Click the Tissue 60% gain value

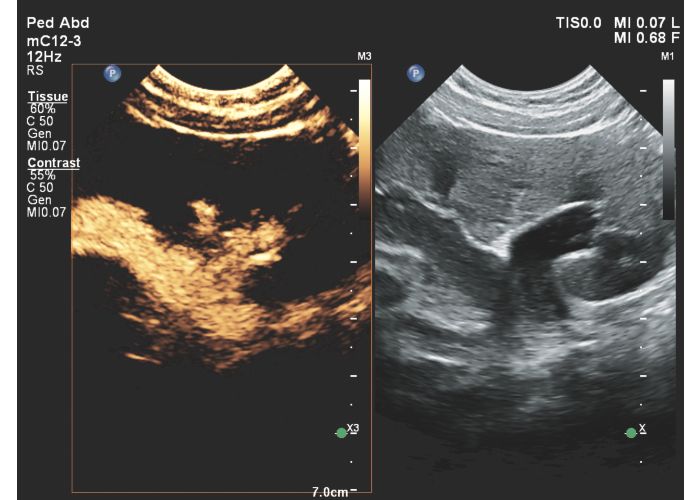42,108
